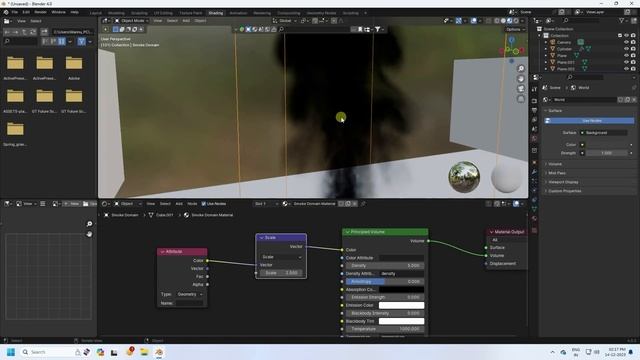The height and width of the screenshot is (360, 640).
Task: Open the Attribute node Type dropdown
Action: (189, 294)
